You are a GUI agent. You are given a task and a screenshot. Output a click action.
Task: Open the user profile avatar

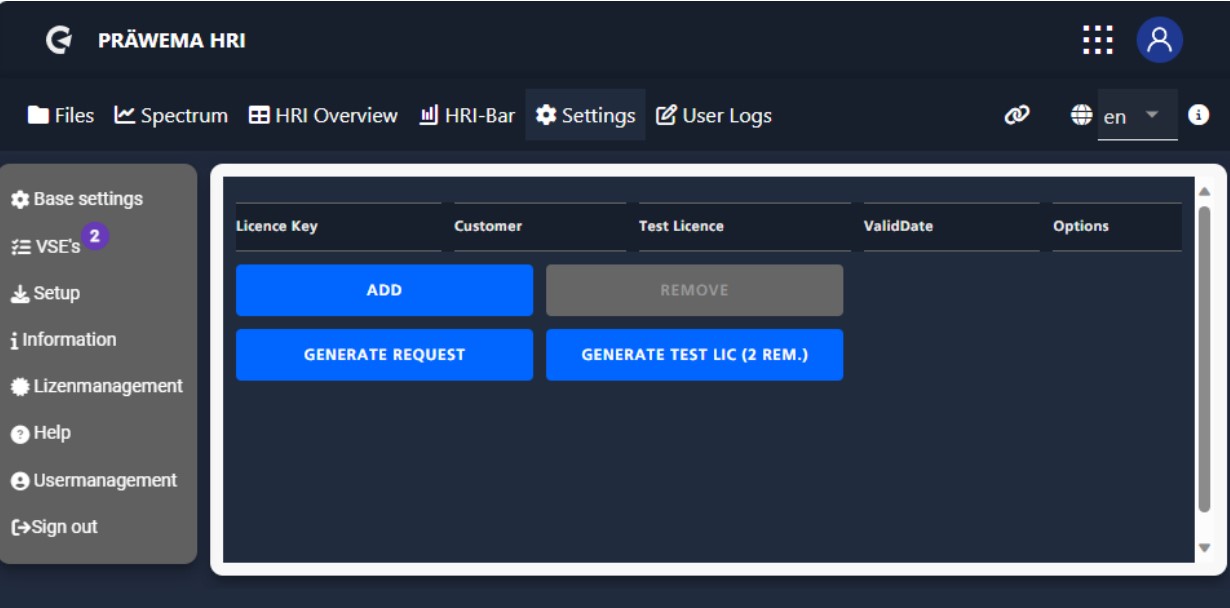point(1159,40)
